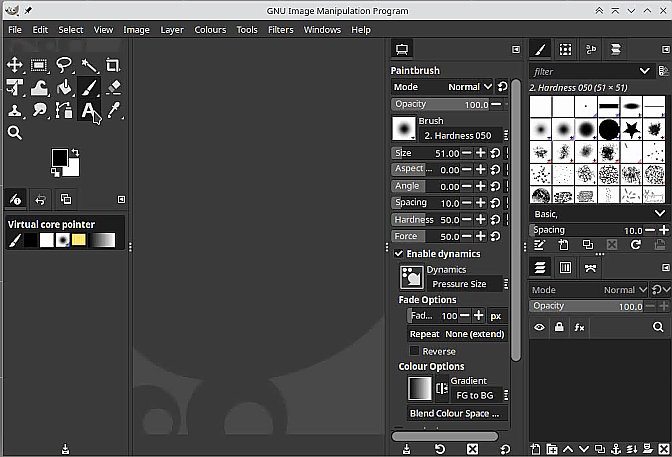Open the Repeat None (extend) dropdown
672x457 pixels.
click(457, 334)
